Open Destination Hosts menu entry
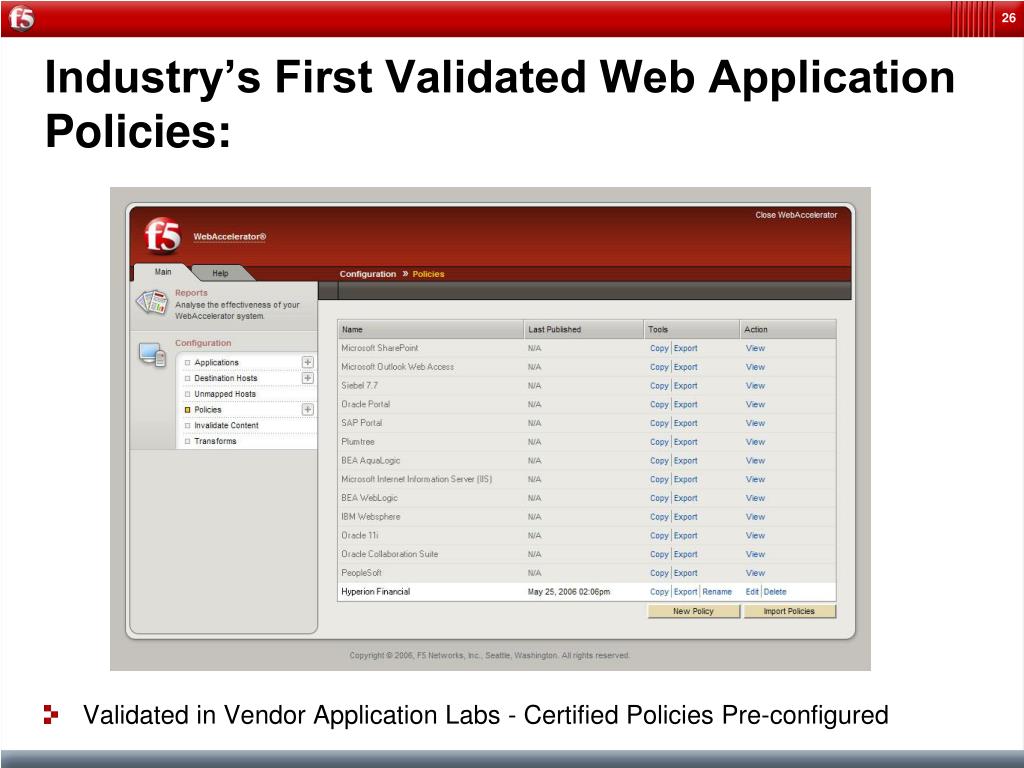1024x768 pixels. coord(225,378)
